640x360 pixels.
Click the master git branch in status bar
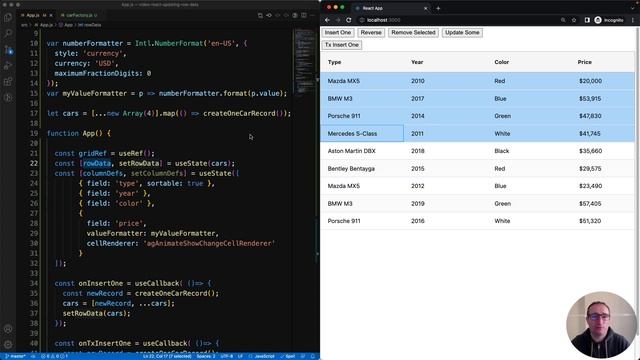coord(16,356)
